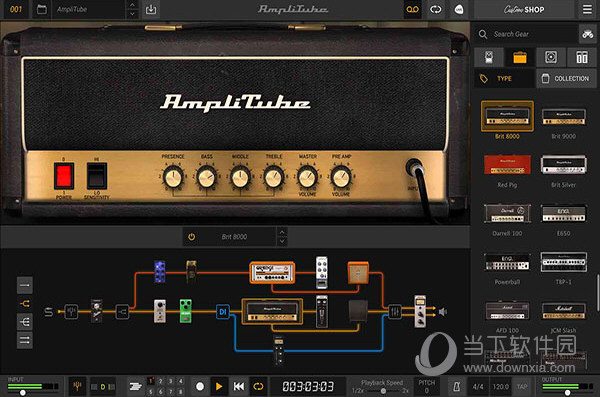The width and height of the screenshot is (600, 397).
Task: Click the binoculars browse icon
Action: (588, 34)
